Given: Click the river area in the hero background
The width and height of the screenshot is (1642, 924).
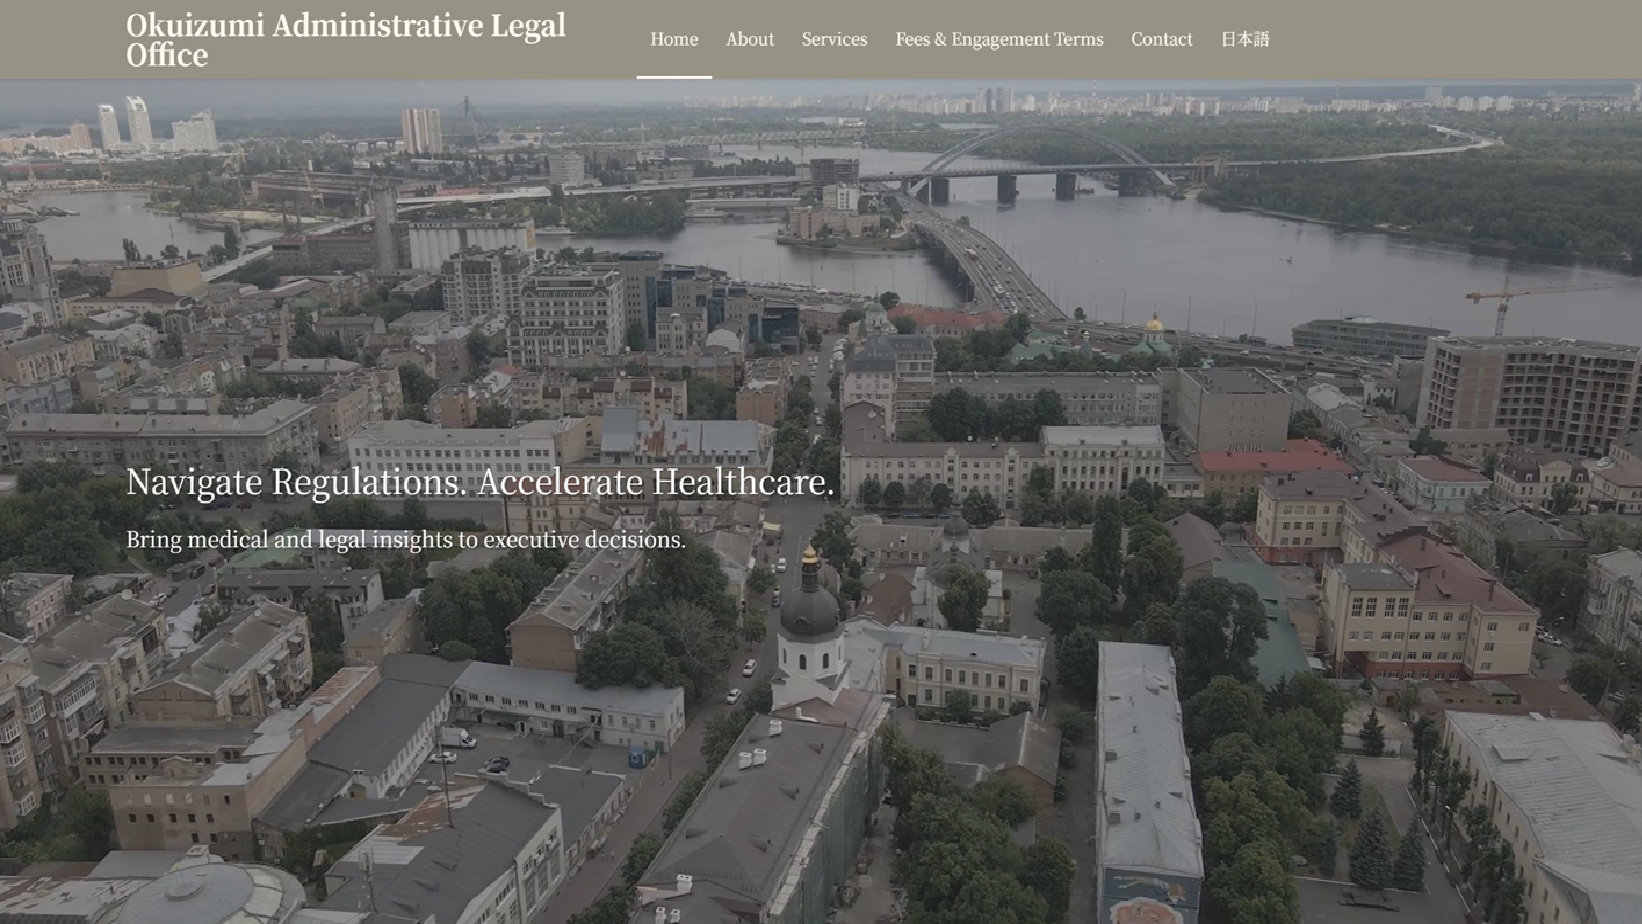Looking at the screenshot, I should 1250,260.
